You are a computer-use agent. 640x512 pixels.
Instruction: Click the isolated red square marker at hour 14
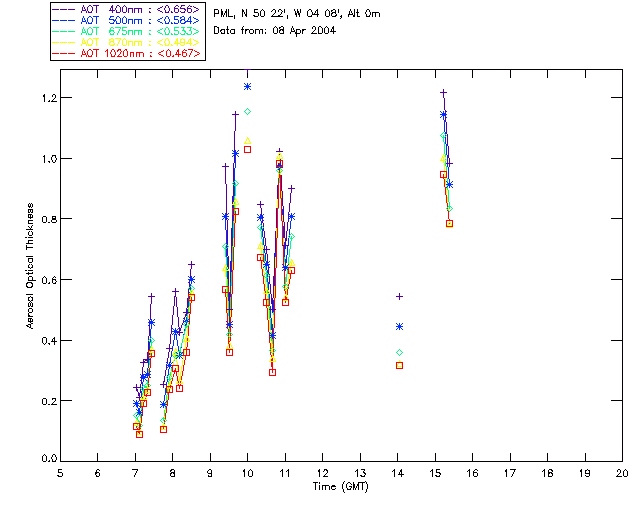pos(400,365)
